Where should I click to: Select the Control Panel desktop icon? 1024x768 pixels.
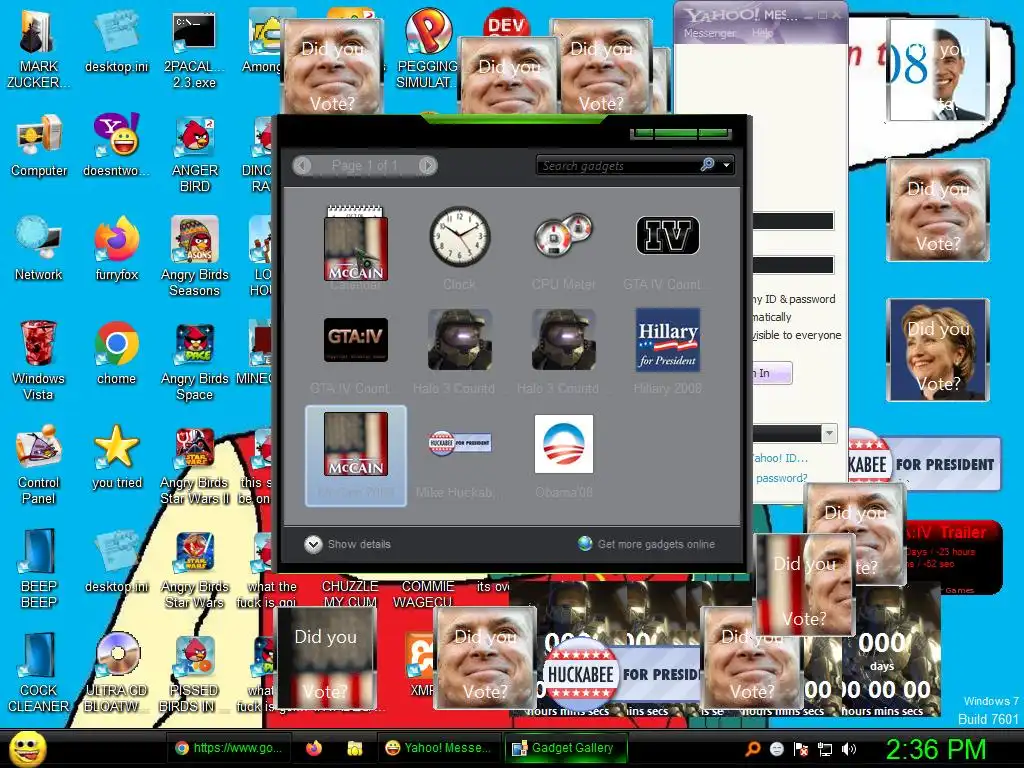39,464
